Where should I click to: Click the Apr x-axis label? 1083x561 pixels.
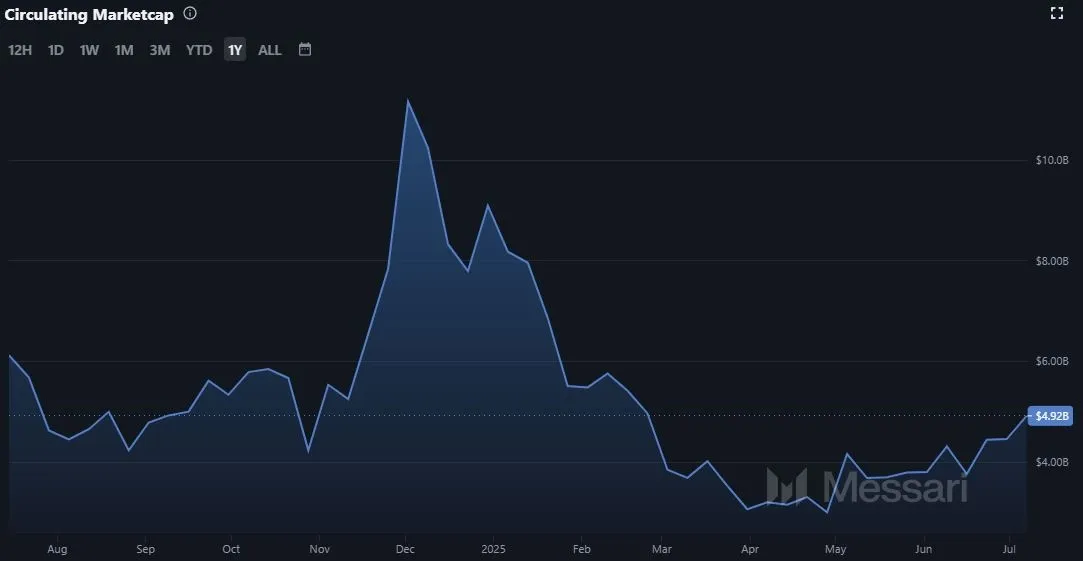click(x=749, y=549)
